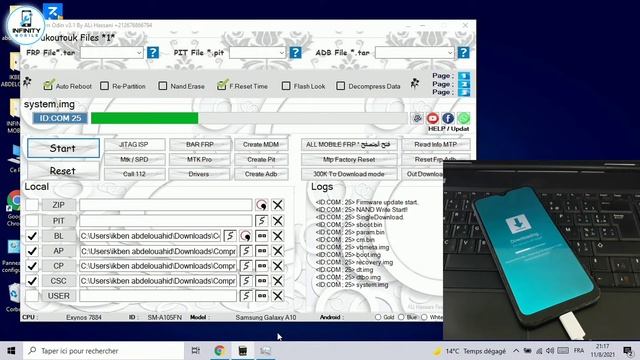
Task: Enable the Decompress Data checkbox
Action: [340, 86]
